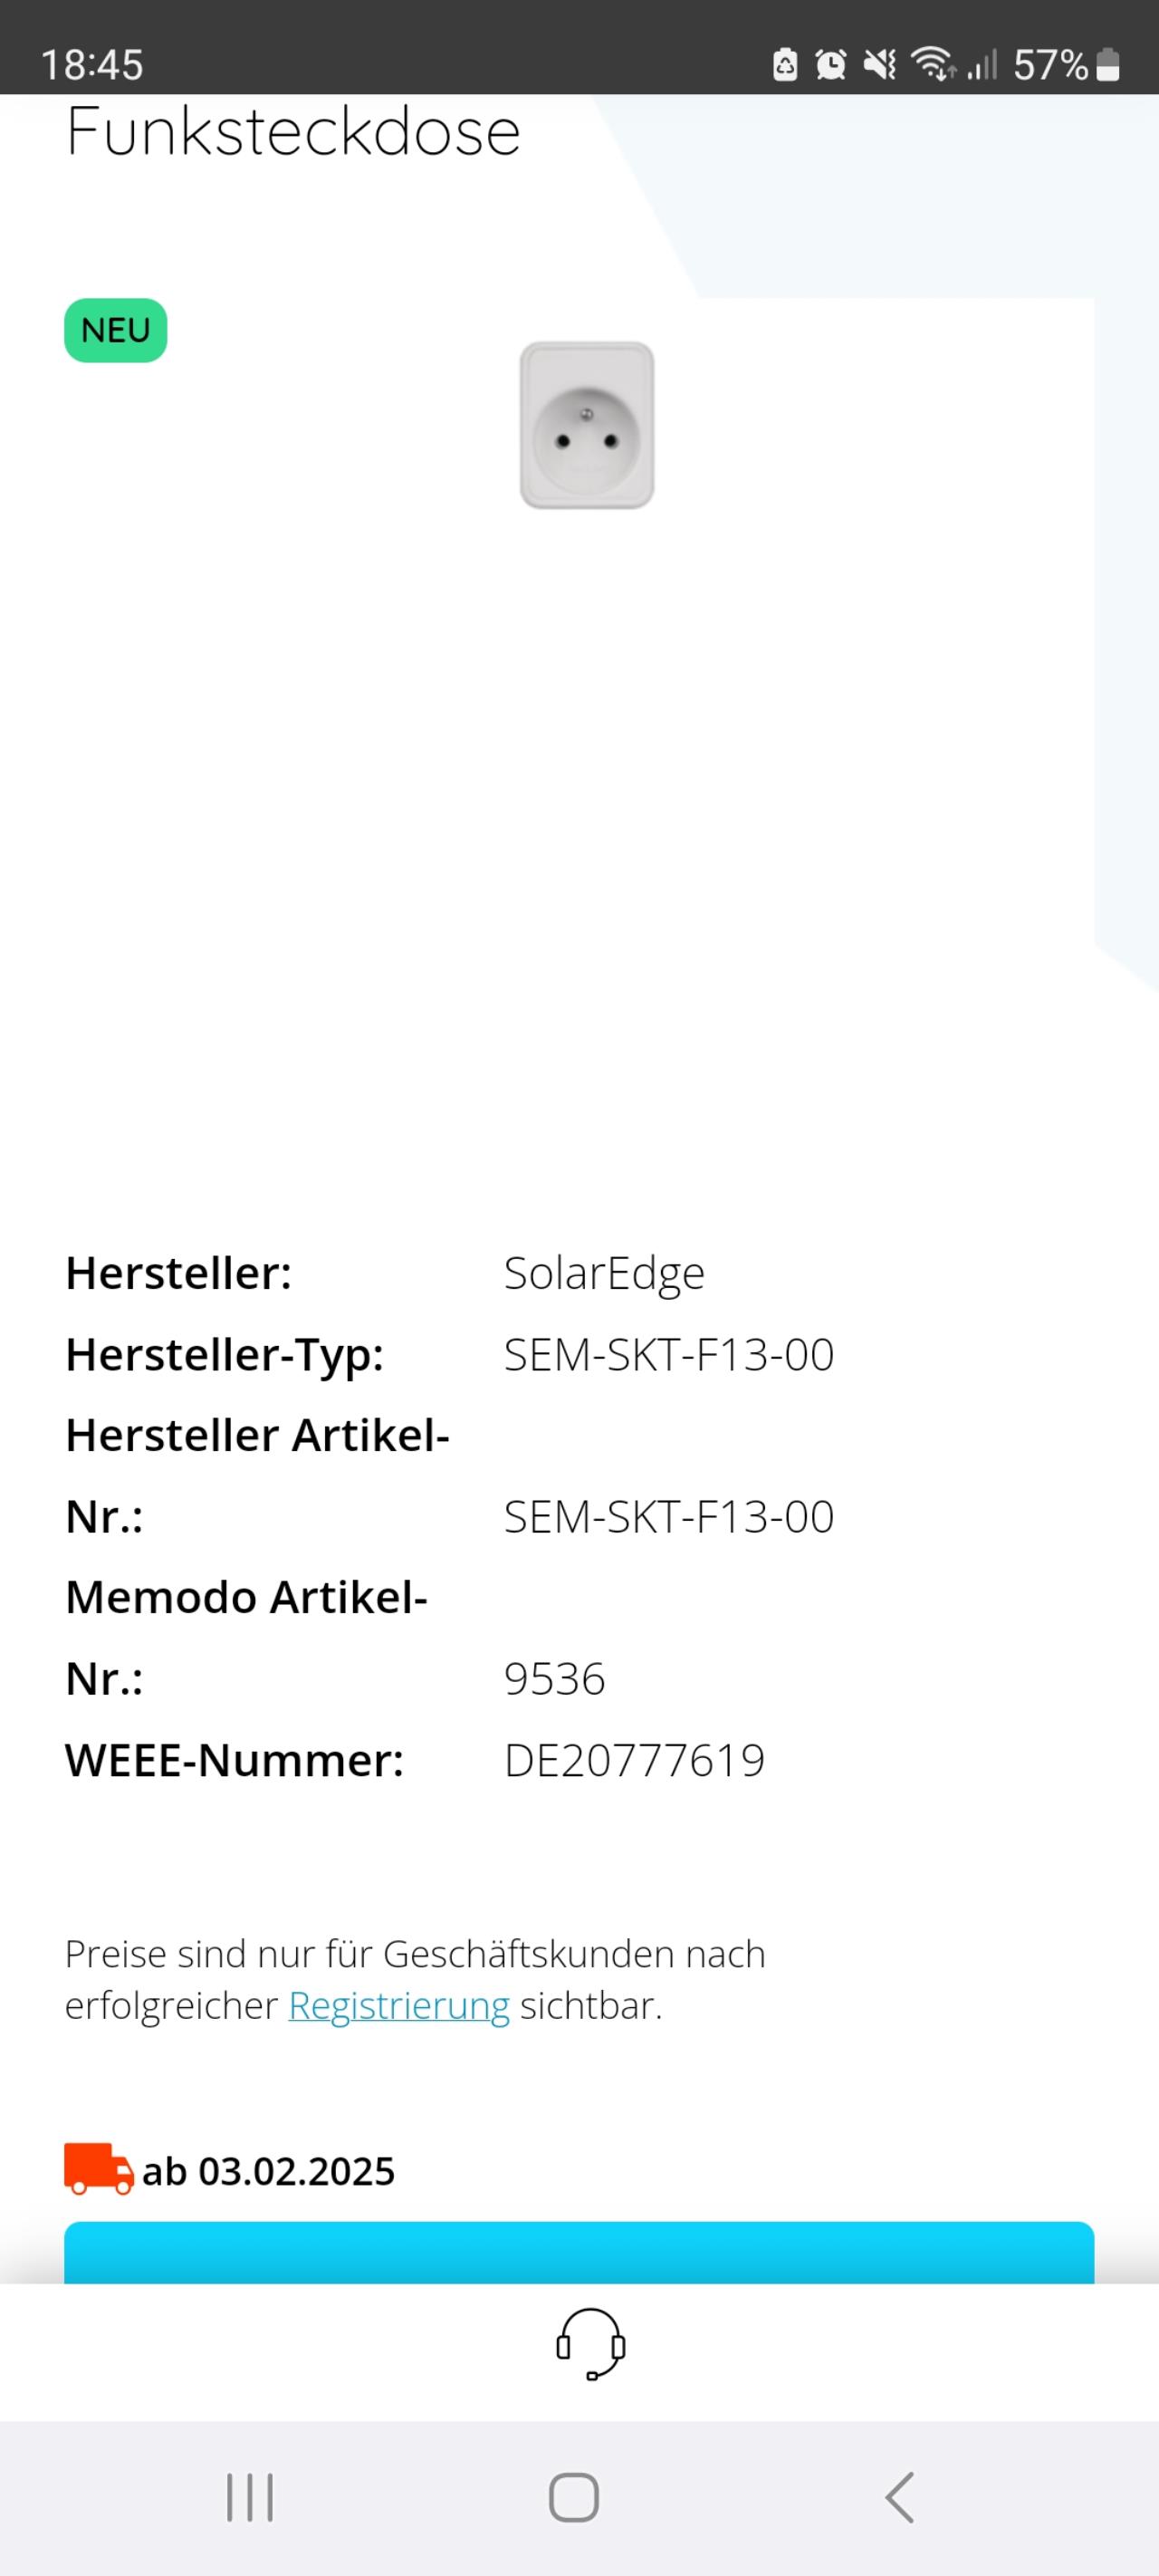Tap the recycling battery saver icon
The image size is (1159, 2576).
(x=785, y=64)
